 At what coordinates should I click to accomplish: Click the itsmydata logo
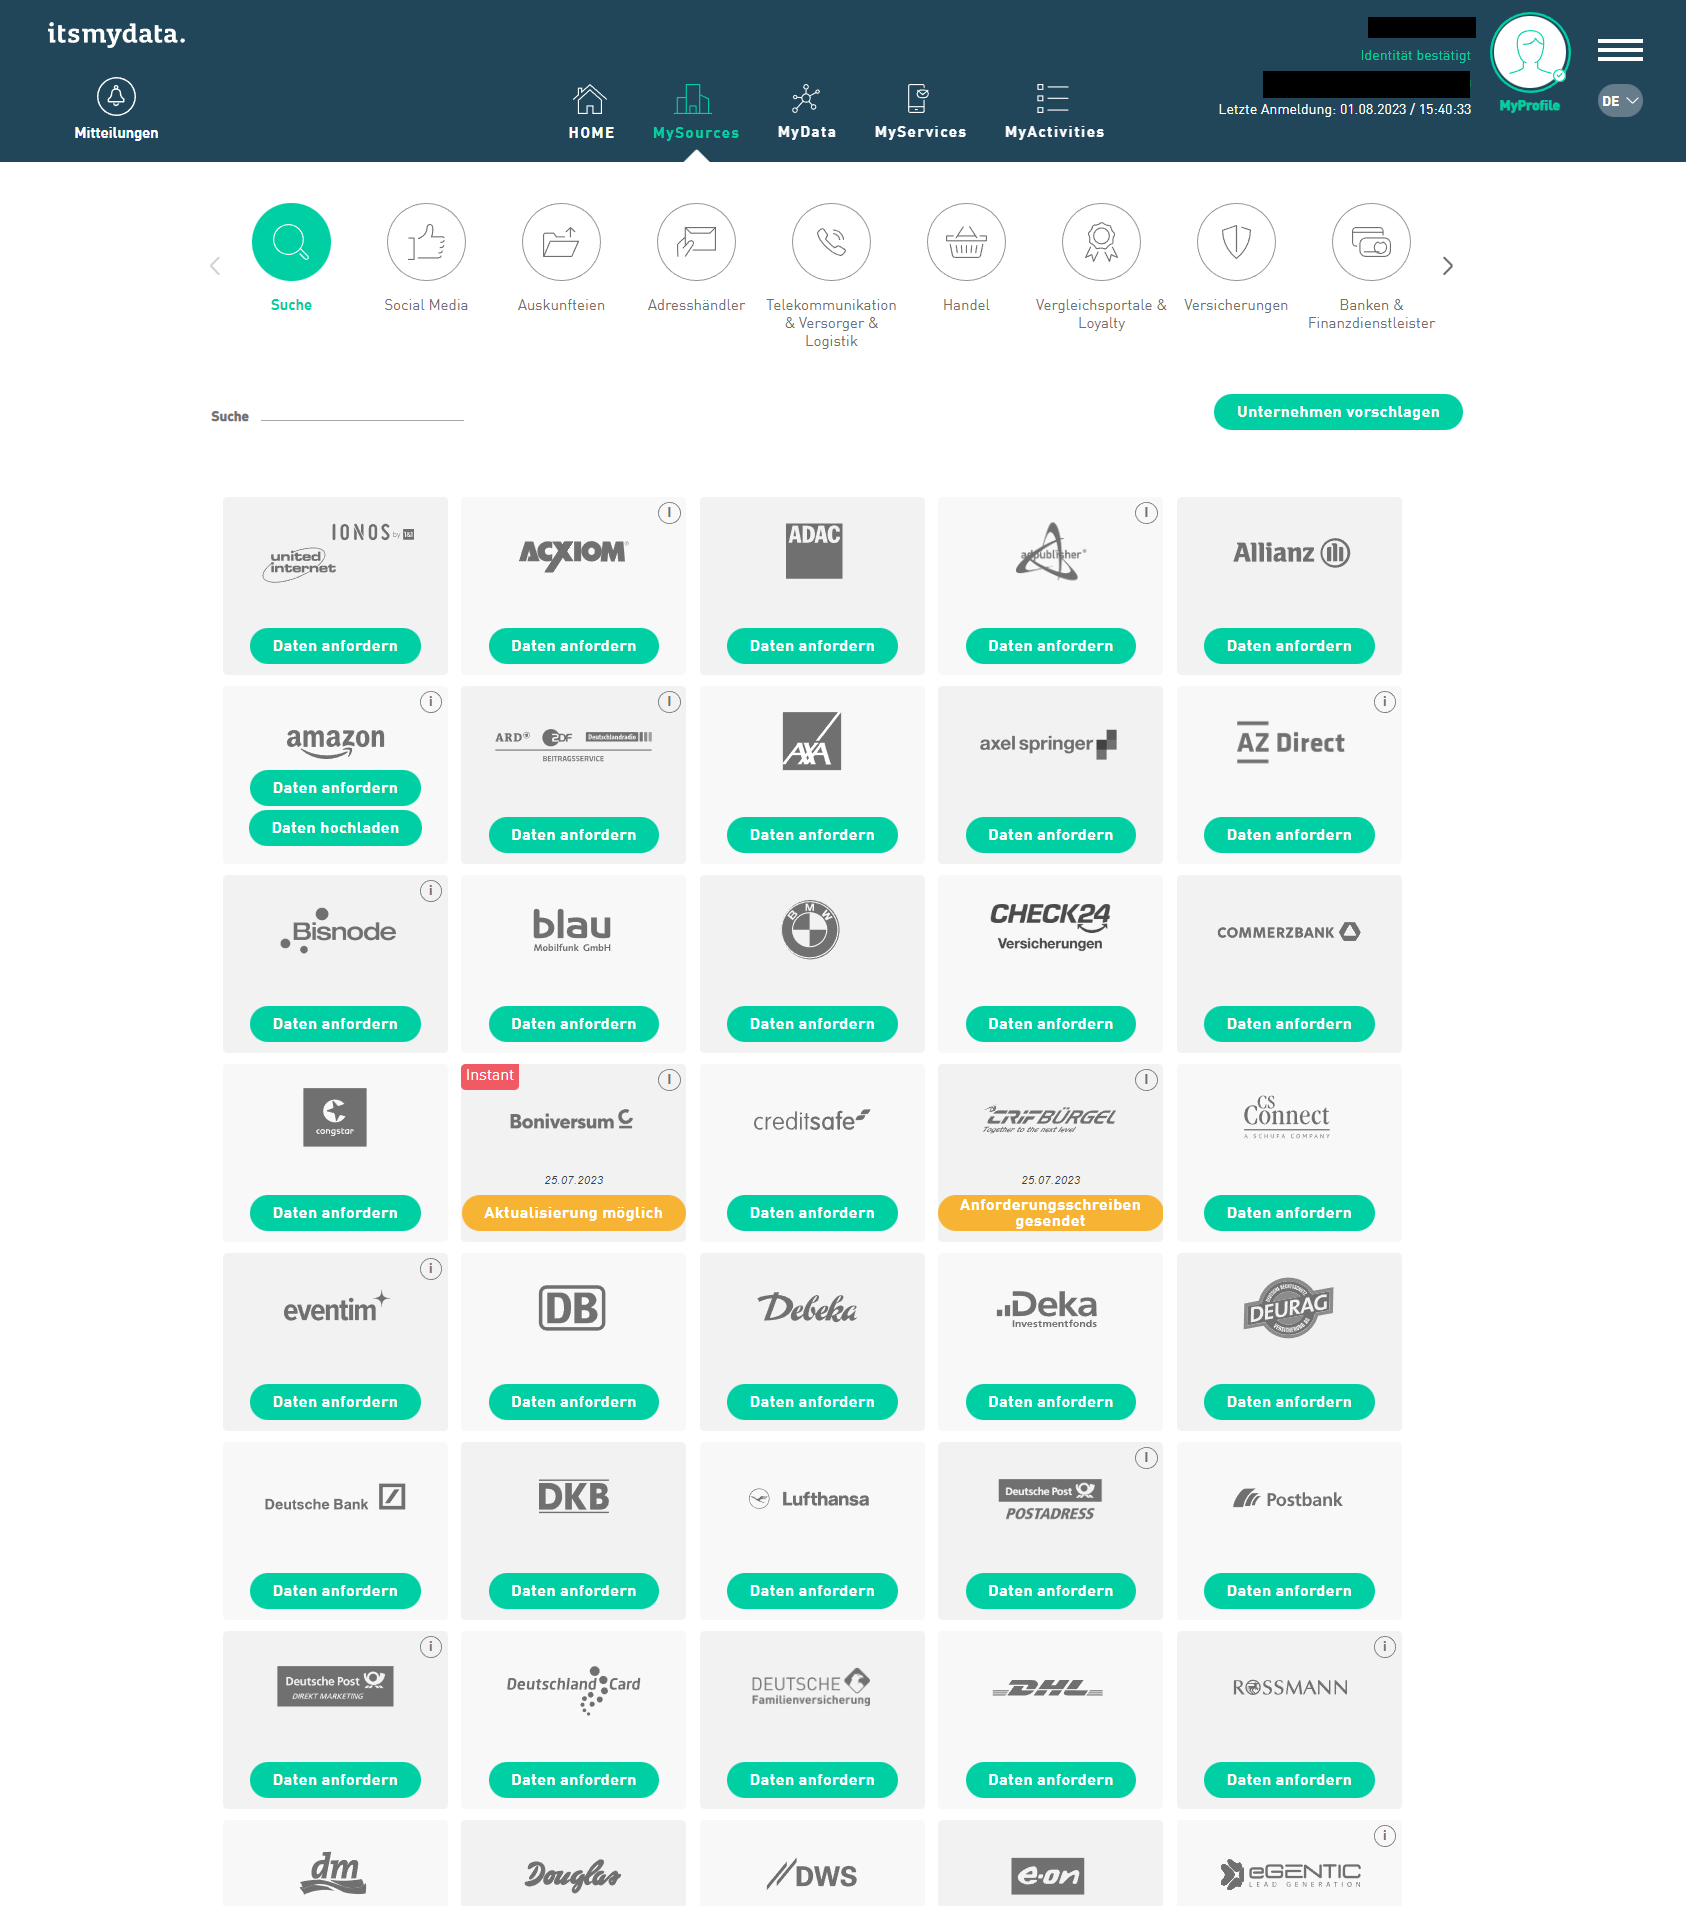point(117,34)
